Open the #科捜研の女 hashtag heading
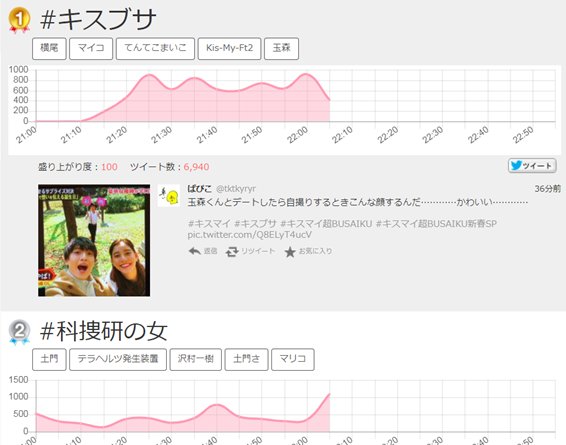Viewport: 566px width, 445px height. (104, 331)
